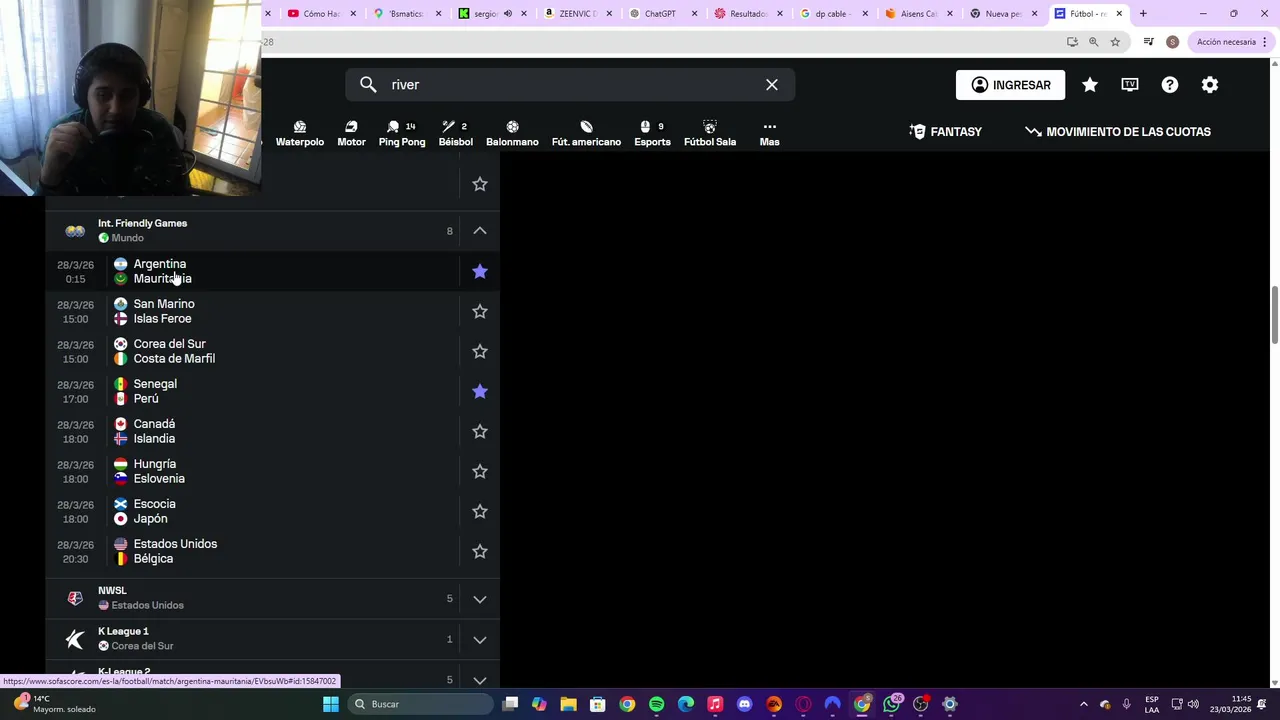This screenshot has height=720, width=1280.
Task: Select the Motor sport icon
Action: click(x=351, y=133)
